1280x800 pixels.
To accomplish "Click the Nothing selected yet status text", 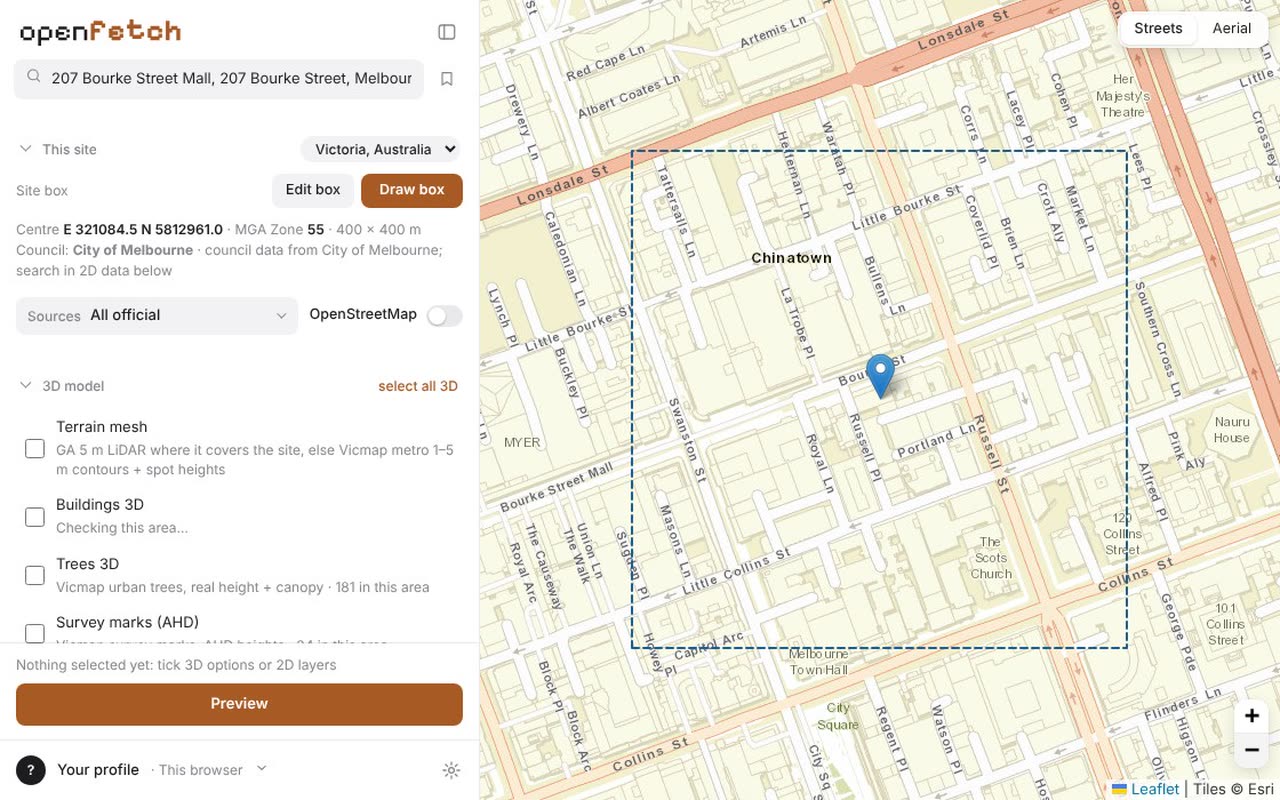I will click(176, 665).
